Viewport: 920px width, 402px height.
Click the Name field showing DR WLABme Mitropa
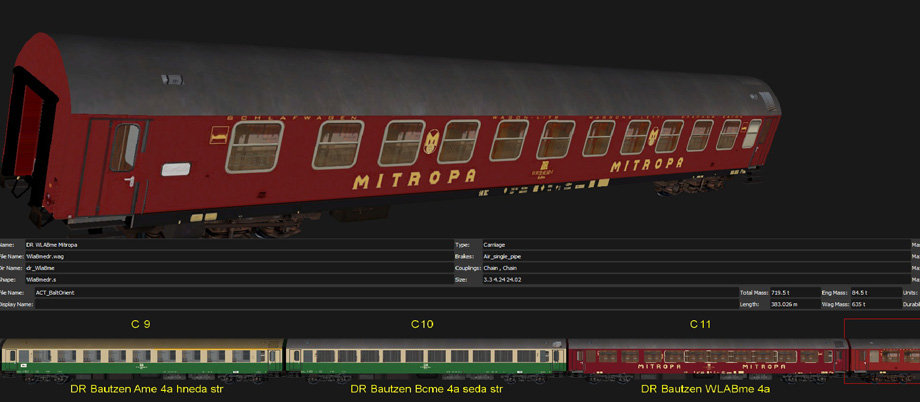(238, 244)
